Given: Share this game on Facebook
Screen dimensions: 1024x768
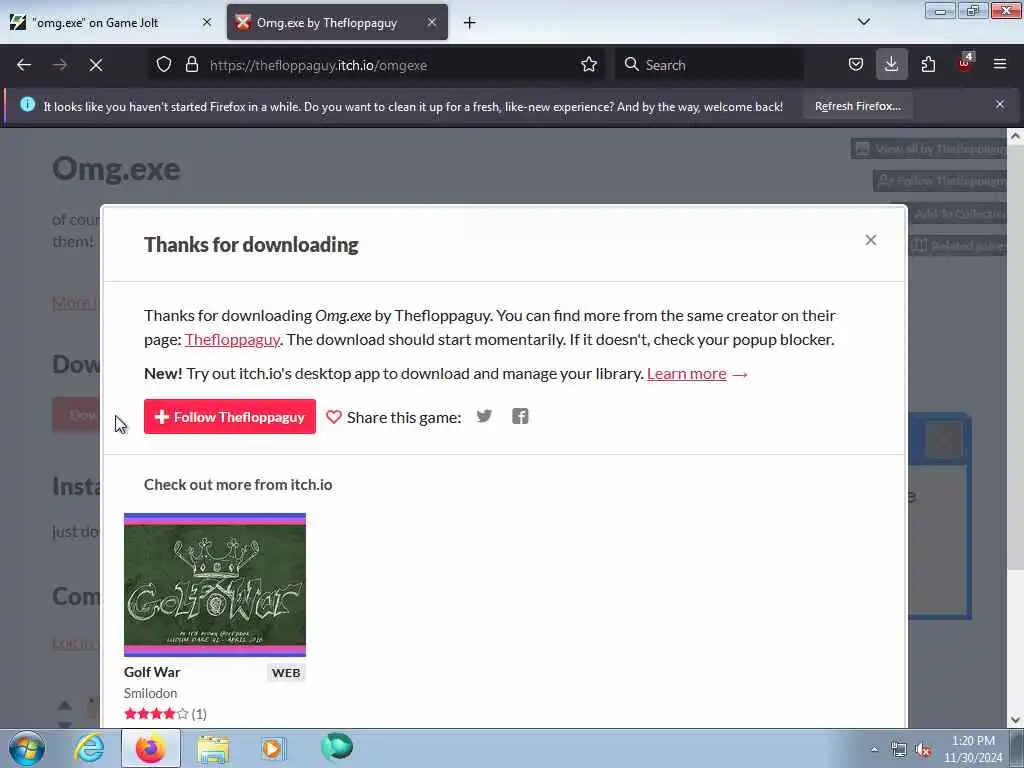Looking at the screenshot, I should click(520, 416).
